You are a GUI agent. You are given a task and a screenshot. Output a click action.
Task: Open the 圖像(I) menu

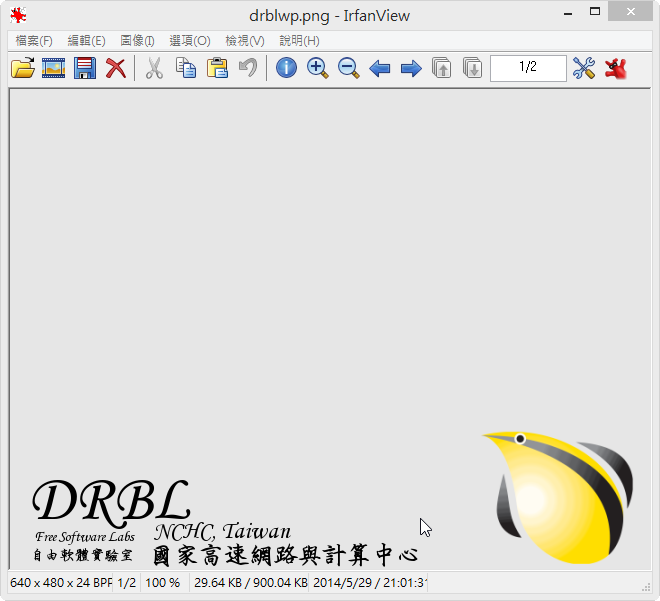tap(137, 41)
